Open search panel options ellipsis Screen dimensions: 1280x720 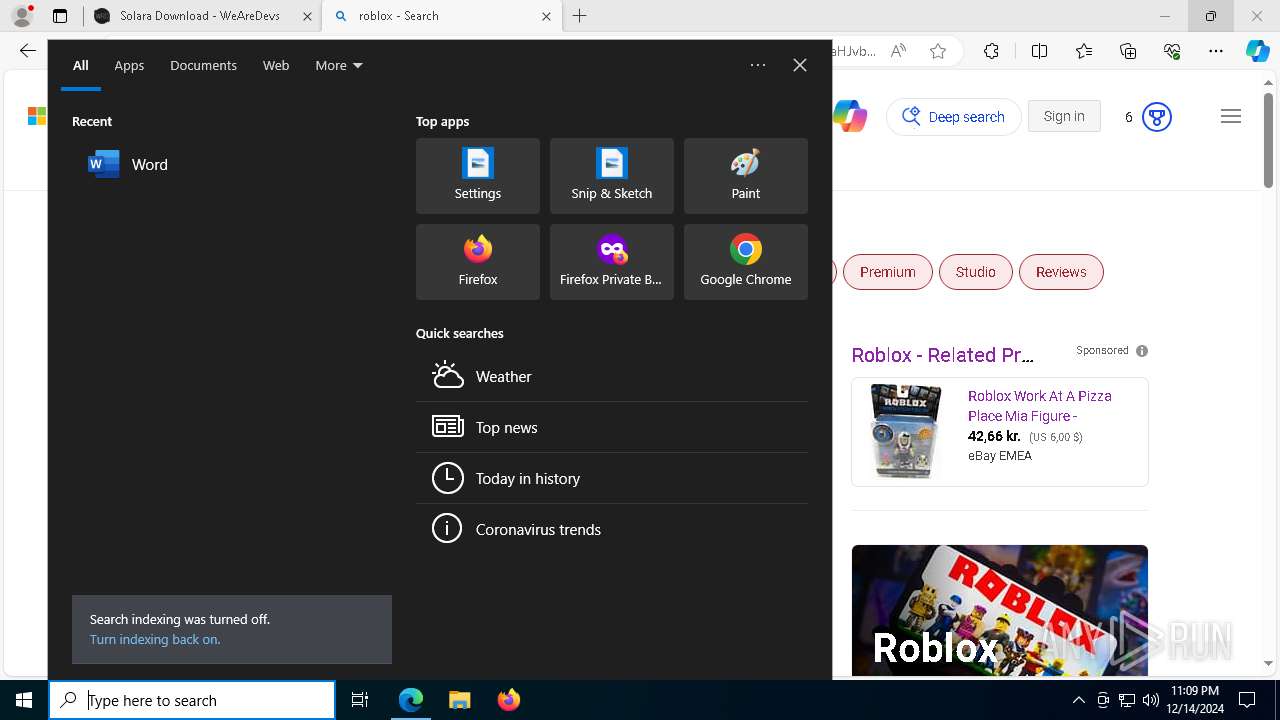pos(758,65)
